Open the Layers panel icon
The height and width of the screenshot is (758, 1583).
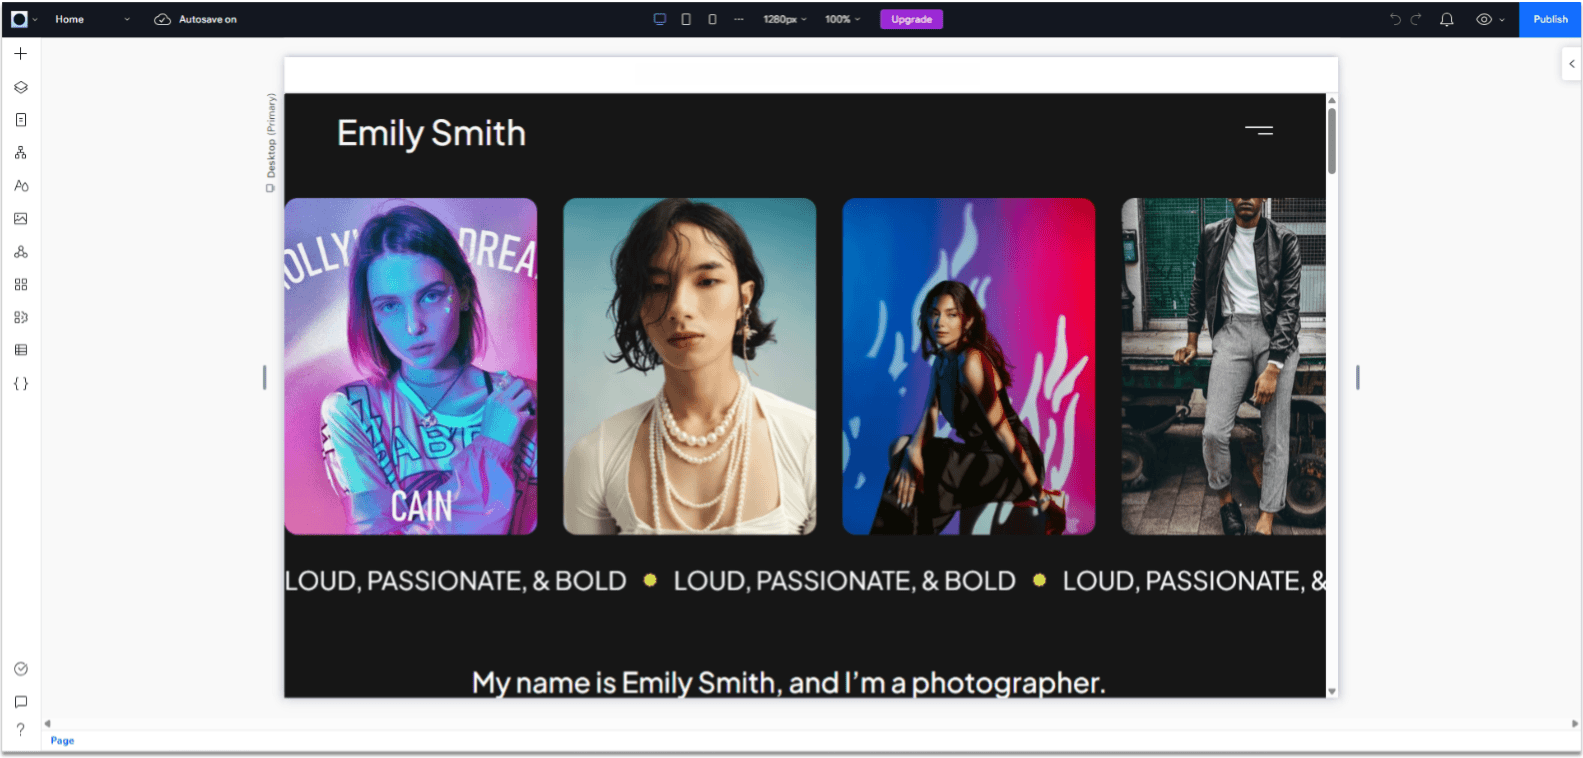pos(20,87)
